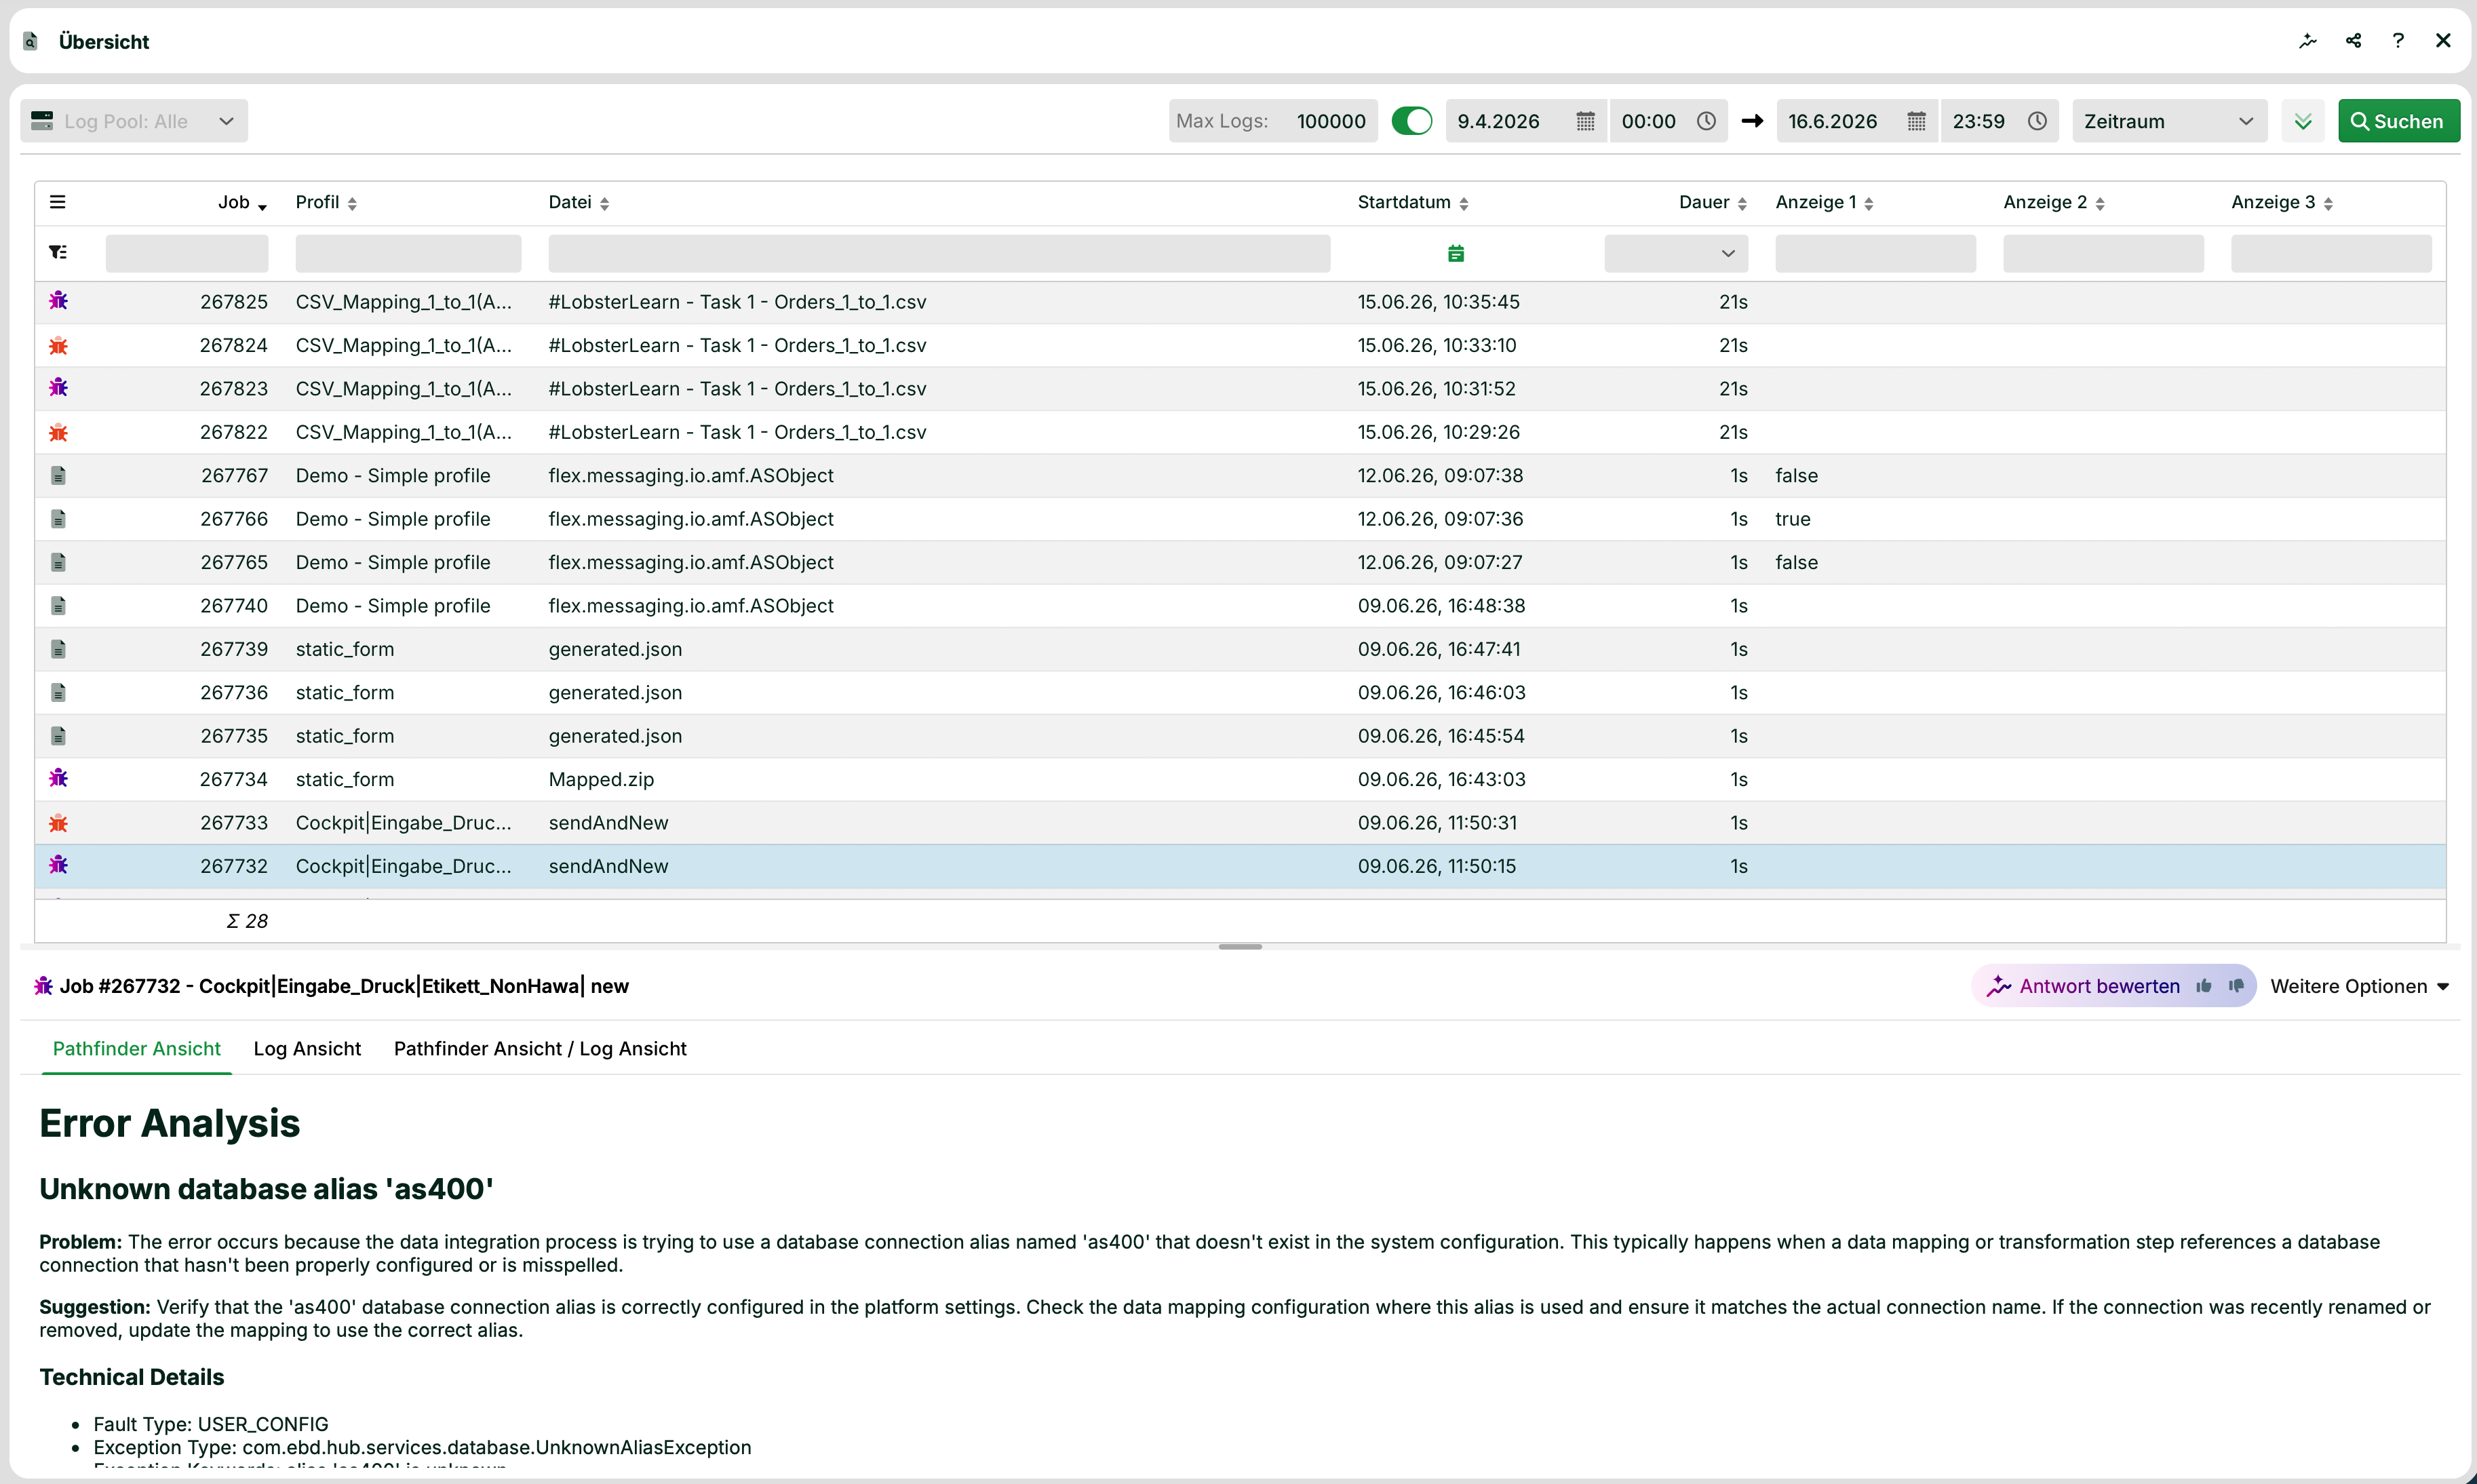Sort by the Profil column header
Viewport: 2477px width, 1484px height.
coord(326,202)
